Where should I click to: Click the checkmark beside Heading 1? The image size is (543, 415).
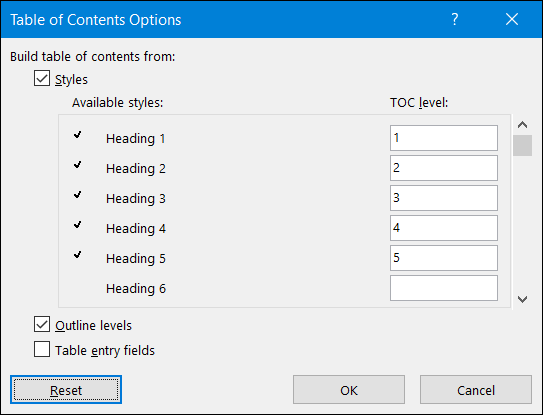pyautogui.click(x=78, y=135)
